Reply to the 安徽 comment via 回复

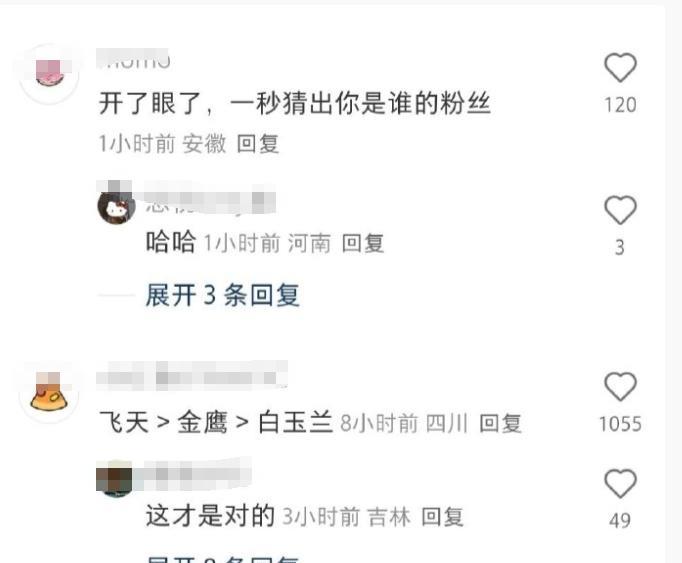pos(258,144)
